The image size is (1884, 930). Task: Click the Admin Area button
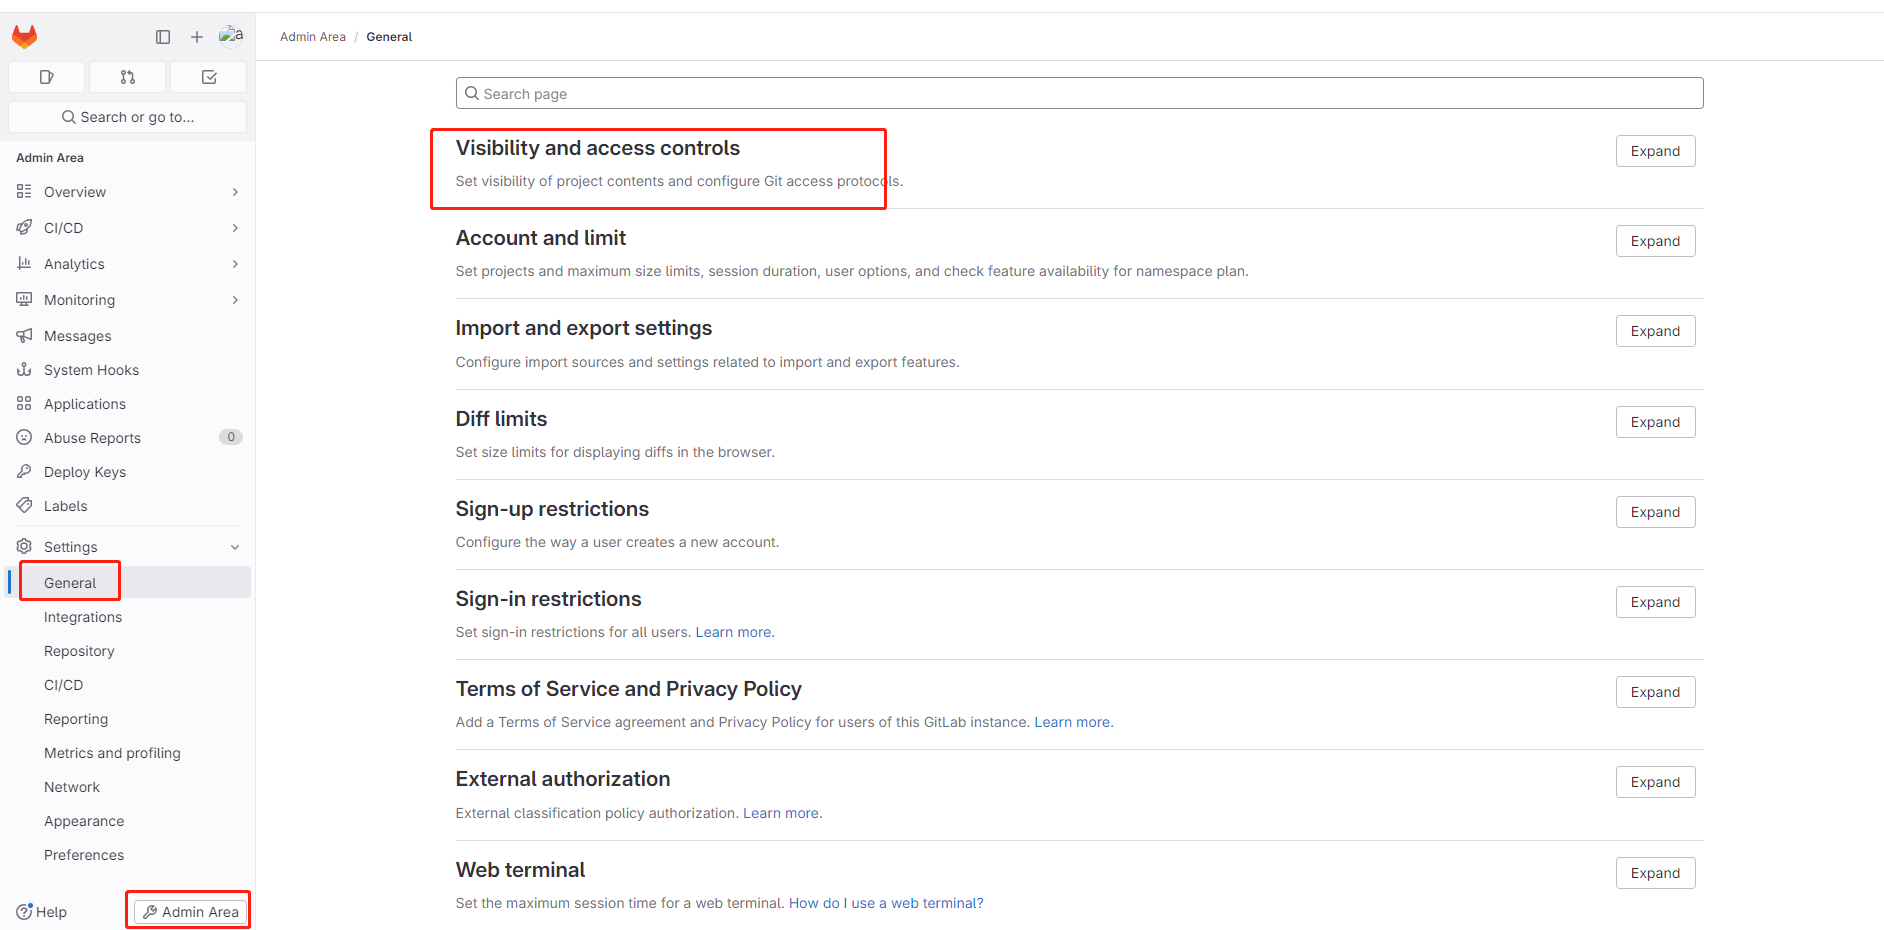pos(190,912)
